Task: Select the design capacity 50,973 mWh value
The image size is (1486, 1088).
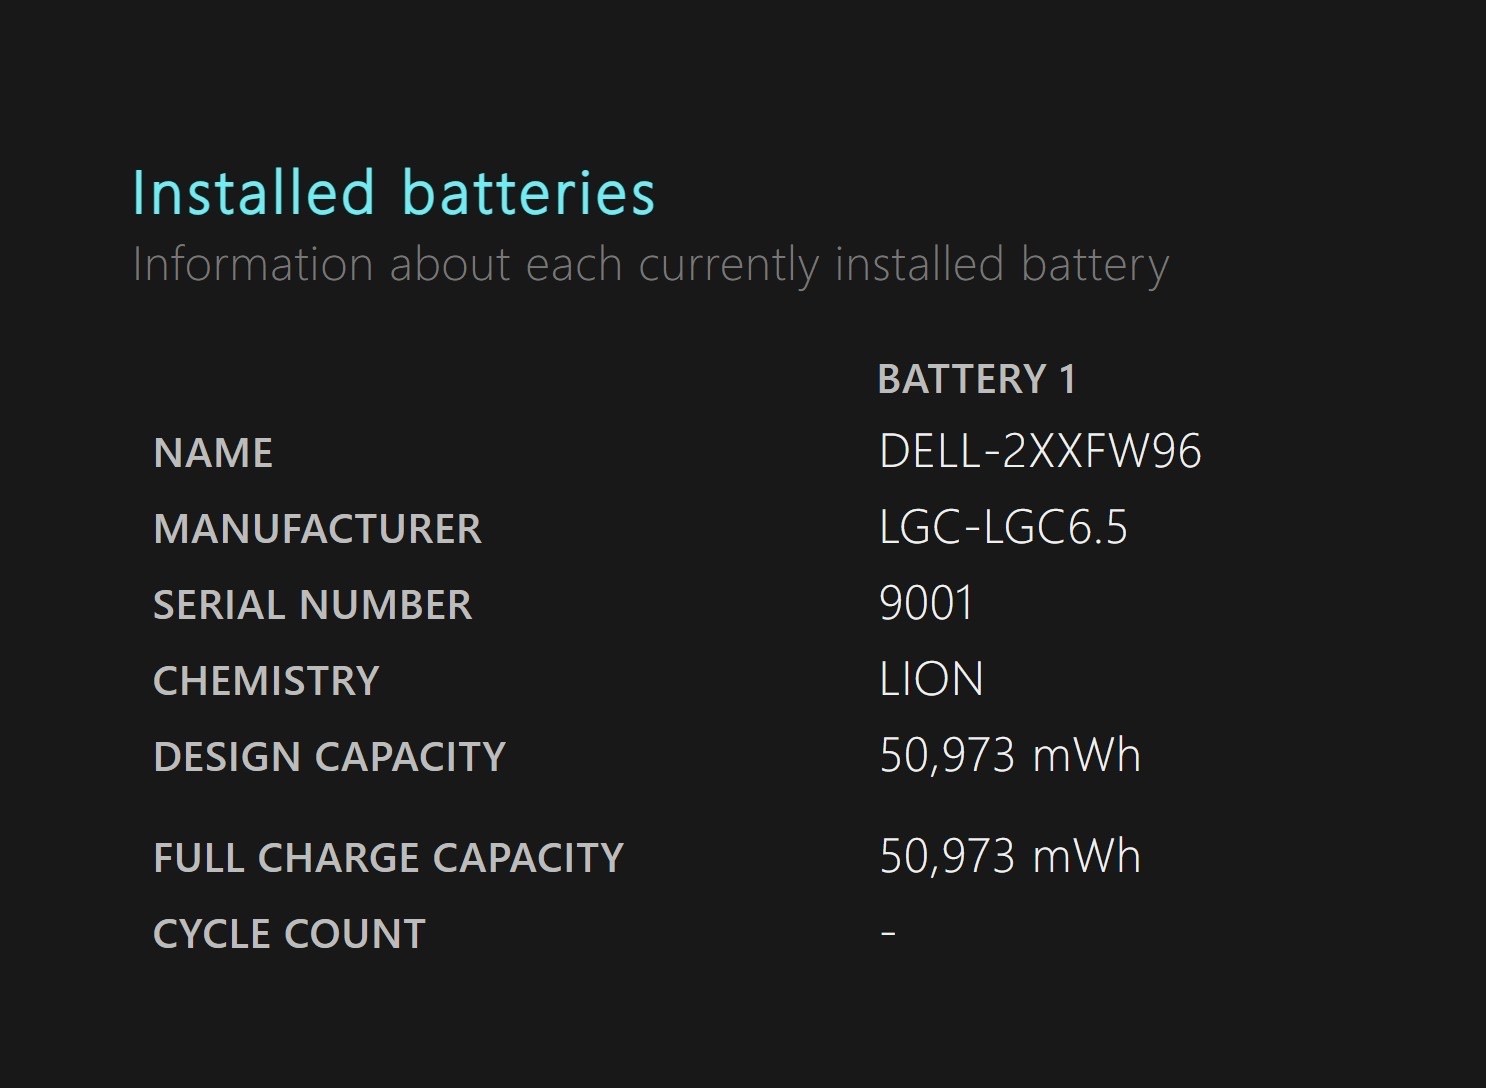Action: 1010,755
